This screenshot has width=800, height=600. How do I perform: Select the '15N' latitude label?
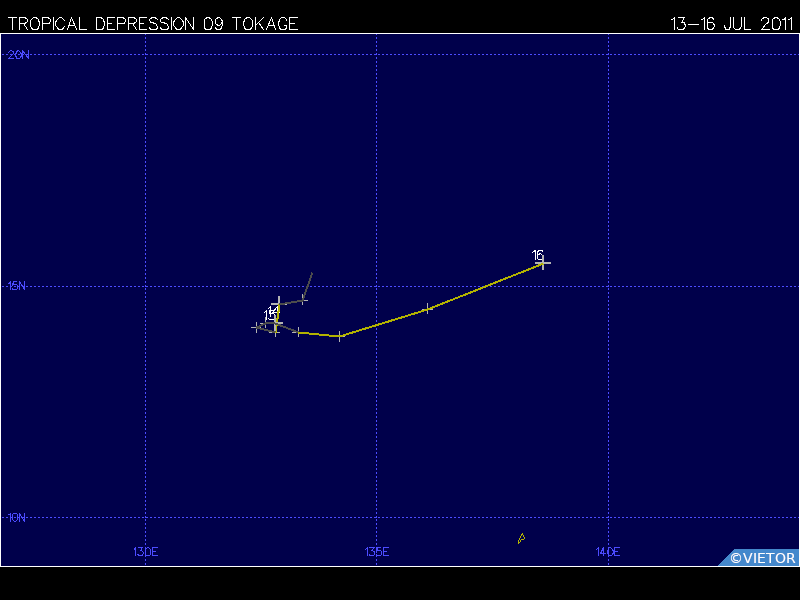tap(17, 286)
